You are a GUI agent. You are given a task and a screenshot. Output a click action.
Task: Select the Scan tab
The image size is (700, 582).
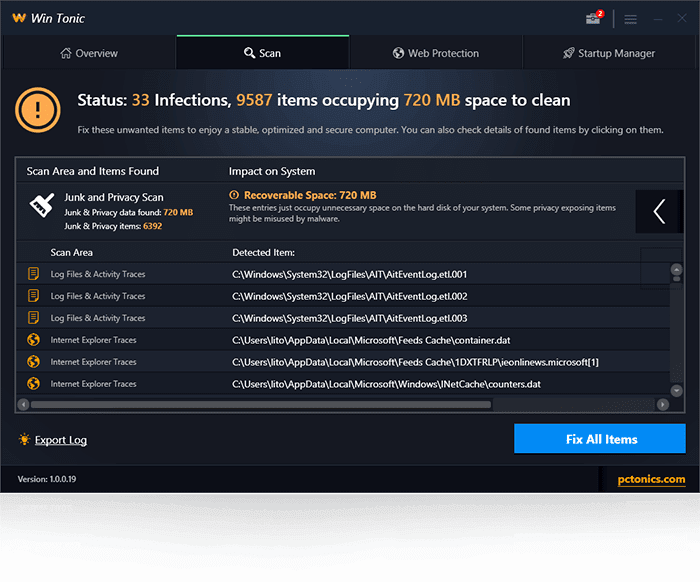(262, 53)
